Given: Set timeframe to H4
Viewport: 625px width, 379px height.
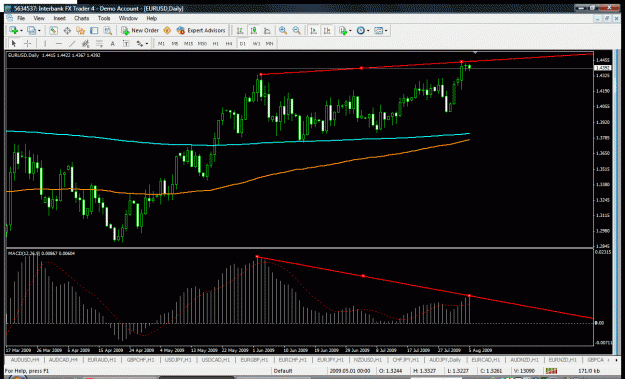Looking at the screenshot, I should pyautogui.click(x=229, y=43).
